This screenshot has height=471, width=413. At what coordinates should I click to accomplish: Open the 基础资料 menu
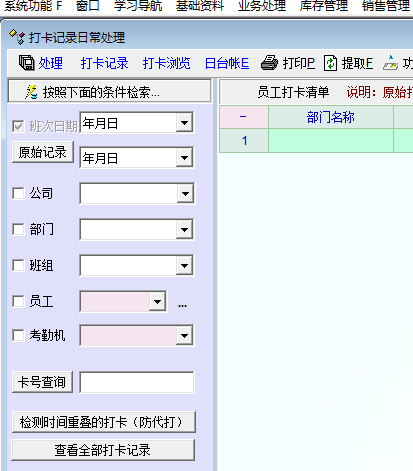pyautogui.click(x=200, y=6)
